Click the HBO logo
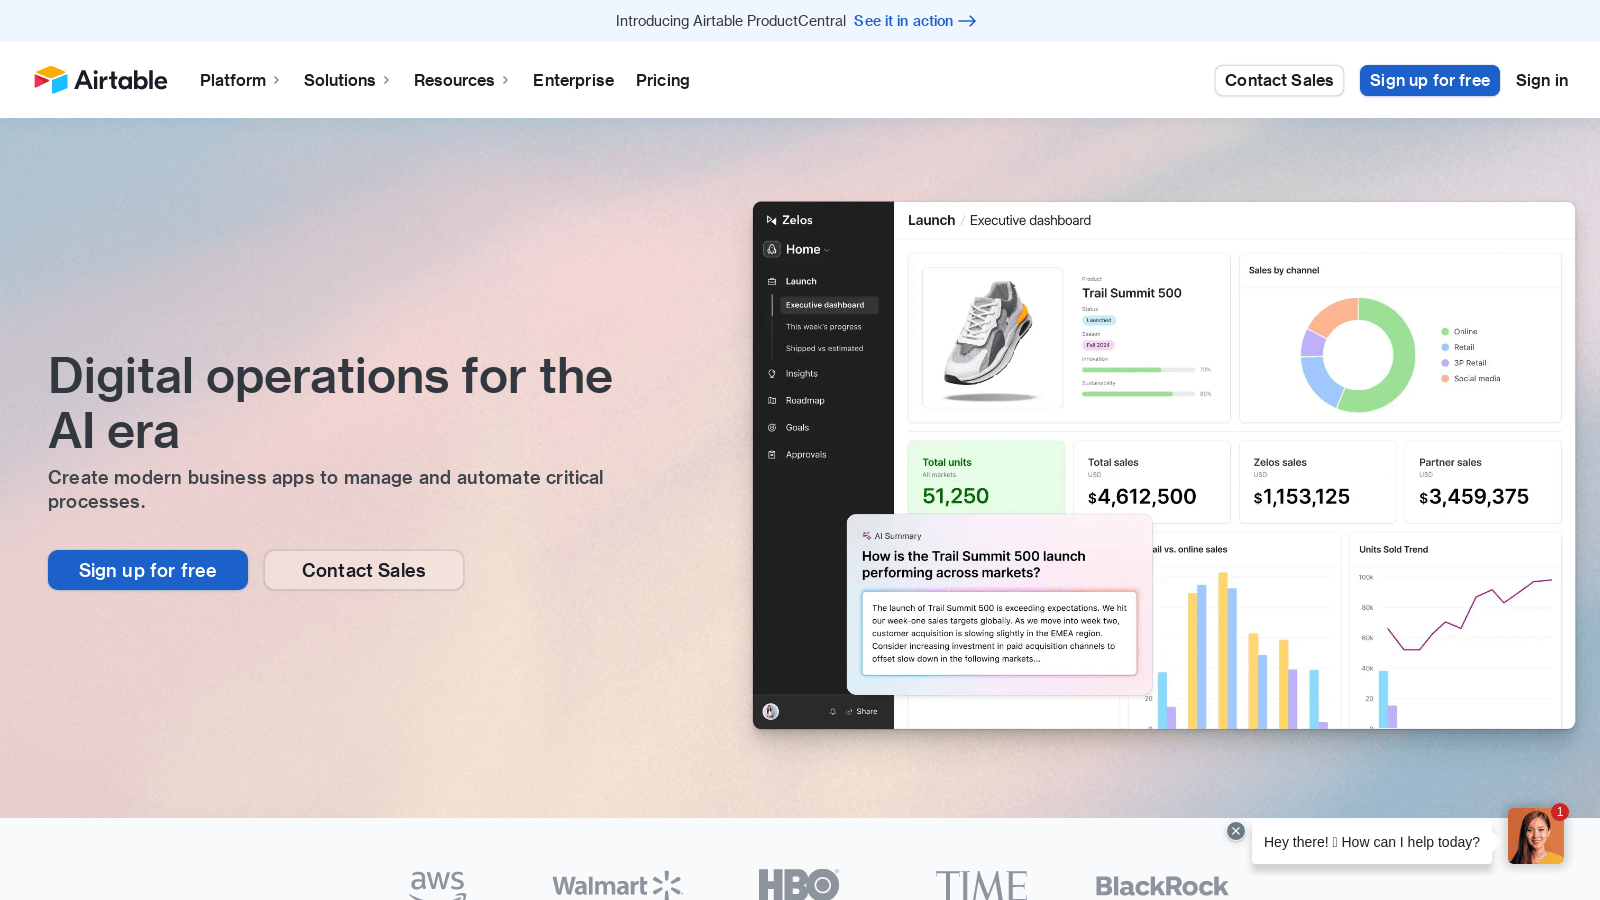Screen dimensions: 1600x900 [799, 885]
